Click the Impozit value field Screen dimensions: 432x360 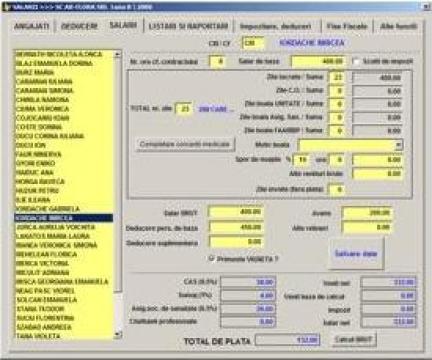click(x=389, y=309)
